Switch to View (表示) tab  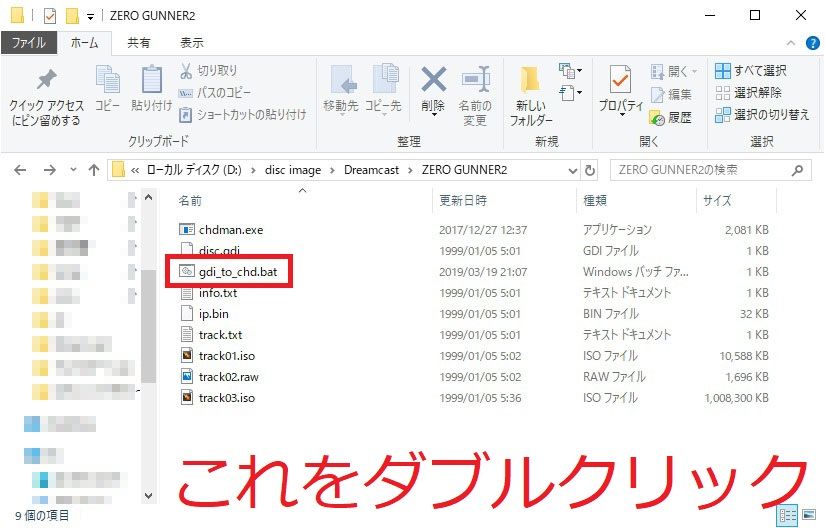(192, 43)
